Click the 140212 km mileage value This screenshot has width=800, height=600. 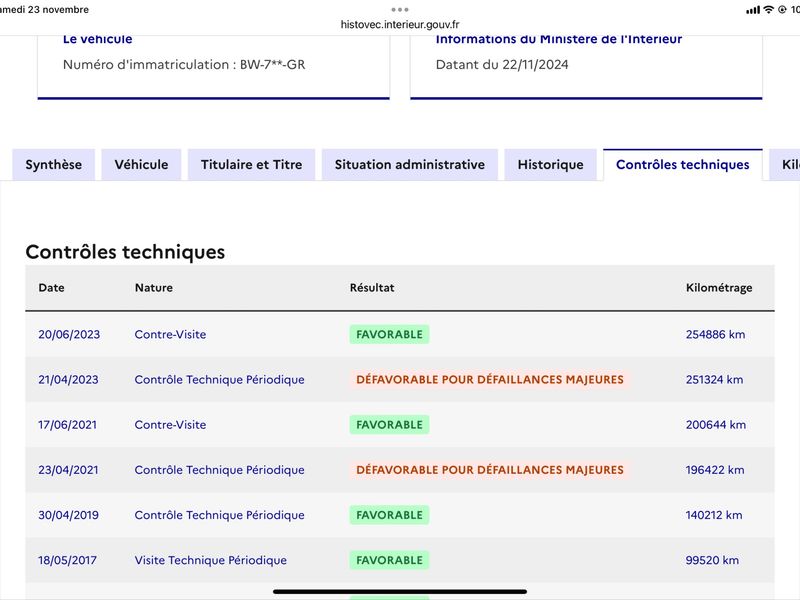(714, 515)
